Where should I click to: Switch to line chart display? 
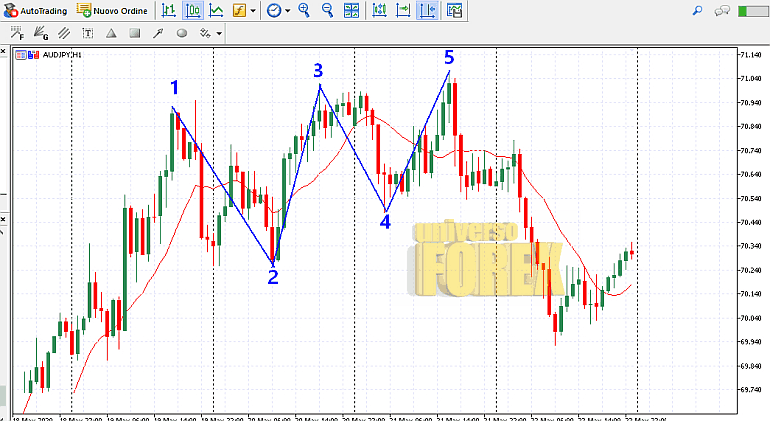[215, 11]
